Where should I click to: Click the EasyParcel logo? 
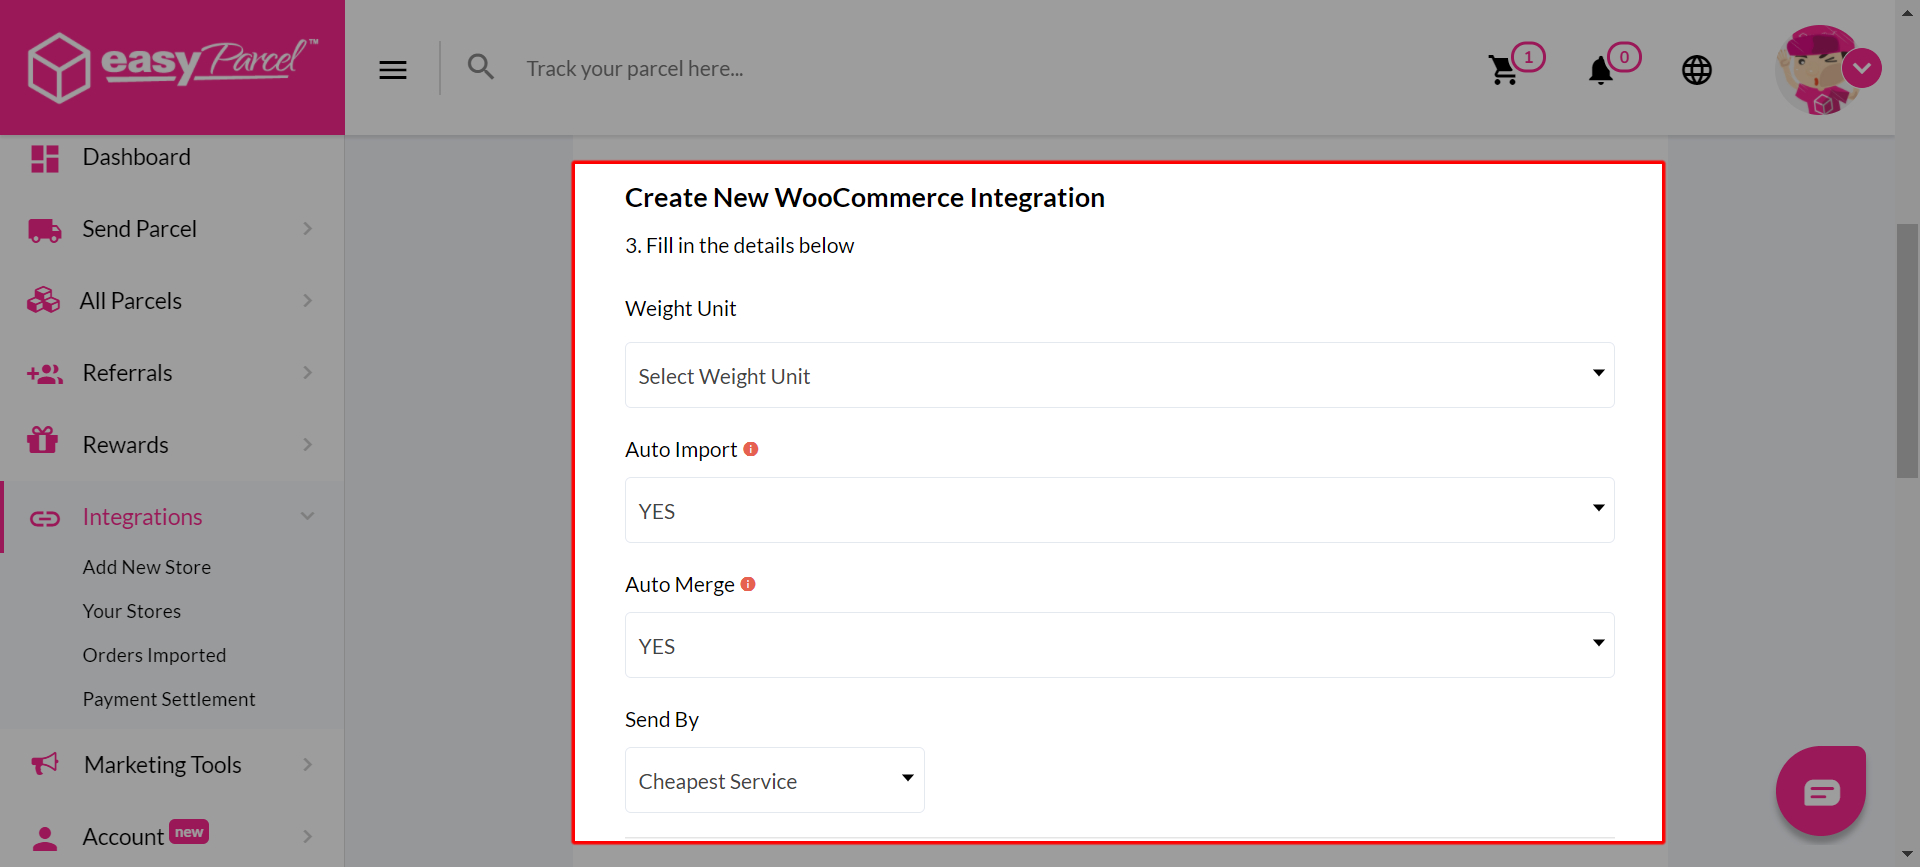(x=173, y=67)
